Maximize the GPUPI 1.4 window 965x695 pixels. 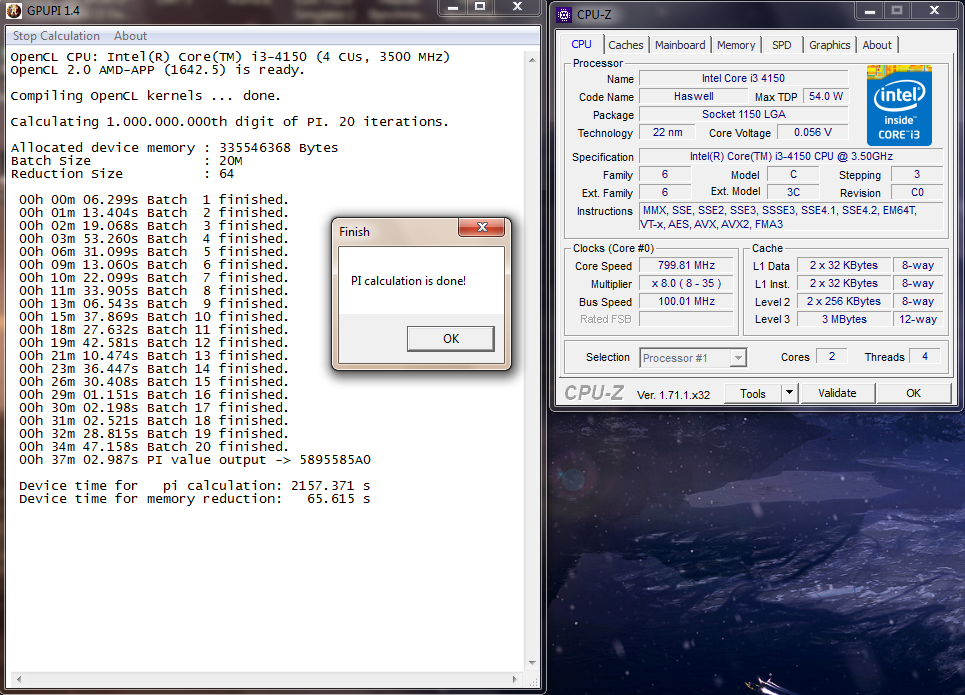480,7
